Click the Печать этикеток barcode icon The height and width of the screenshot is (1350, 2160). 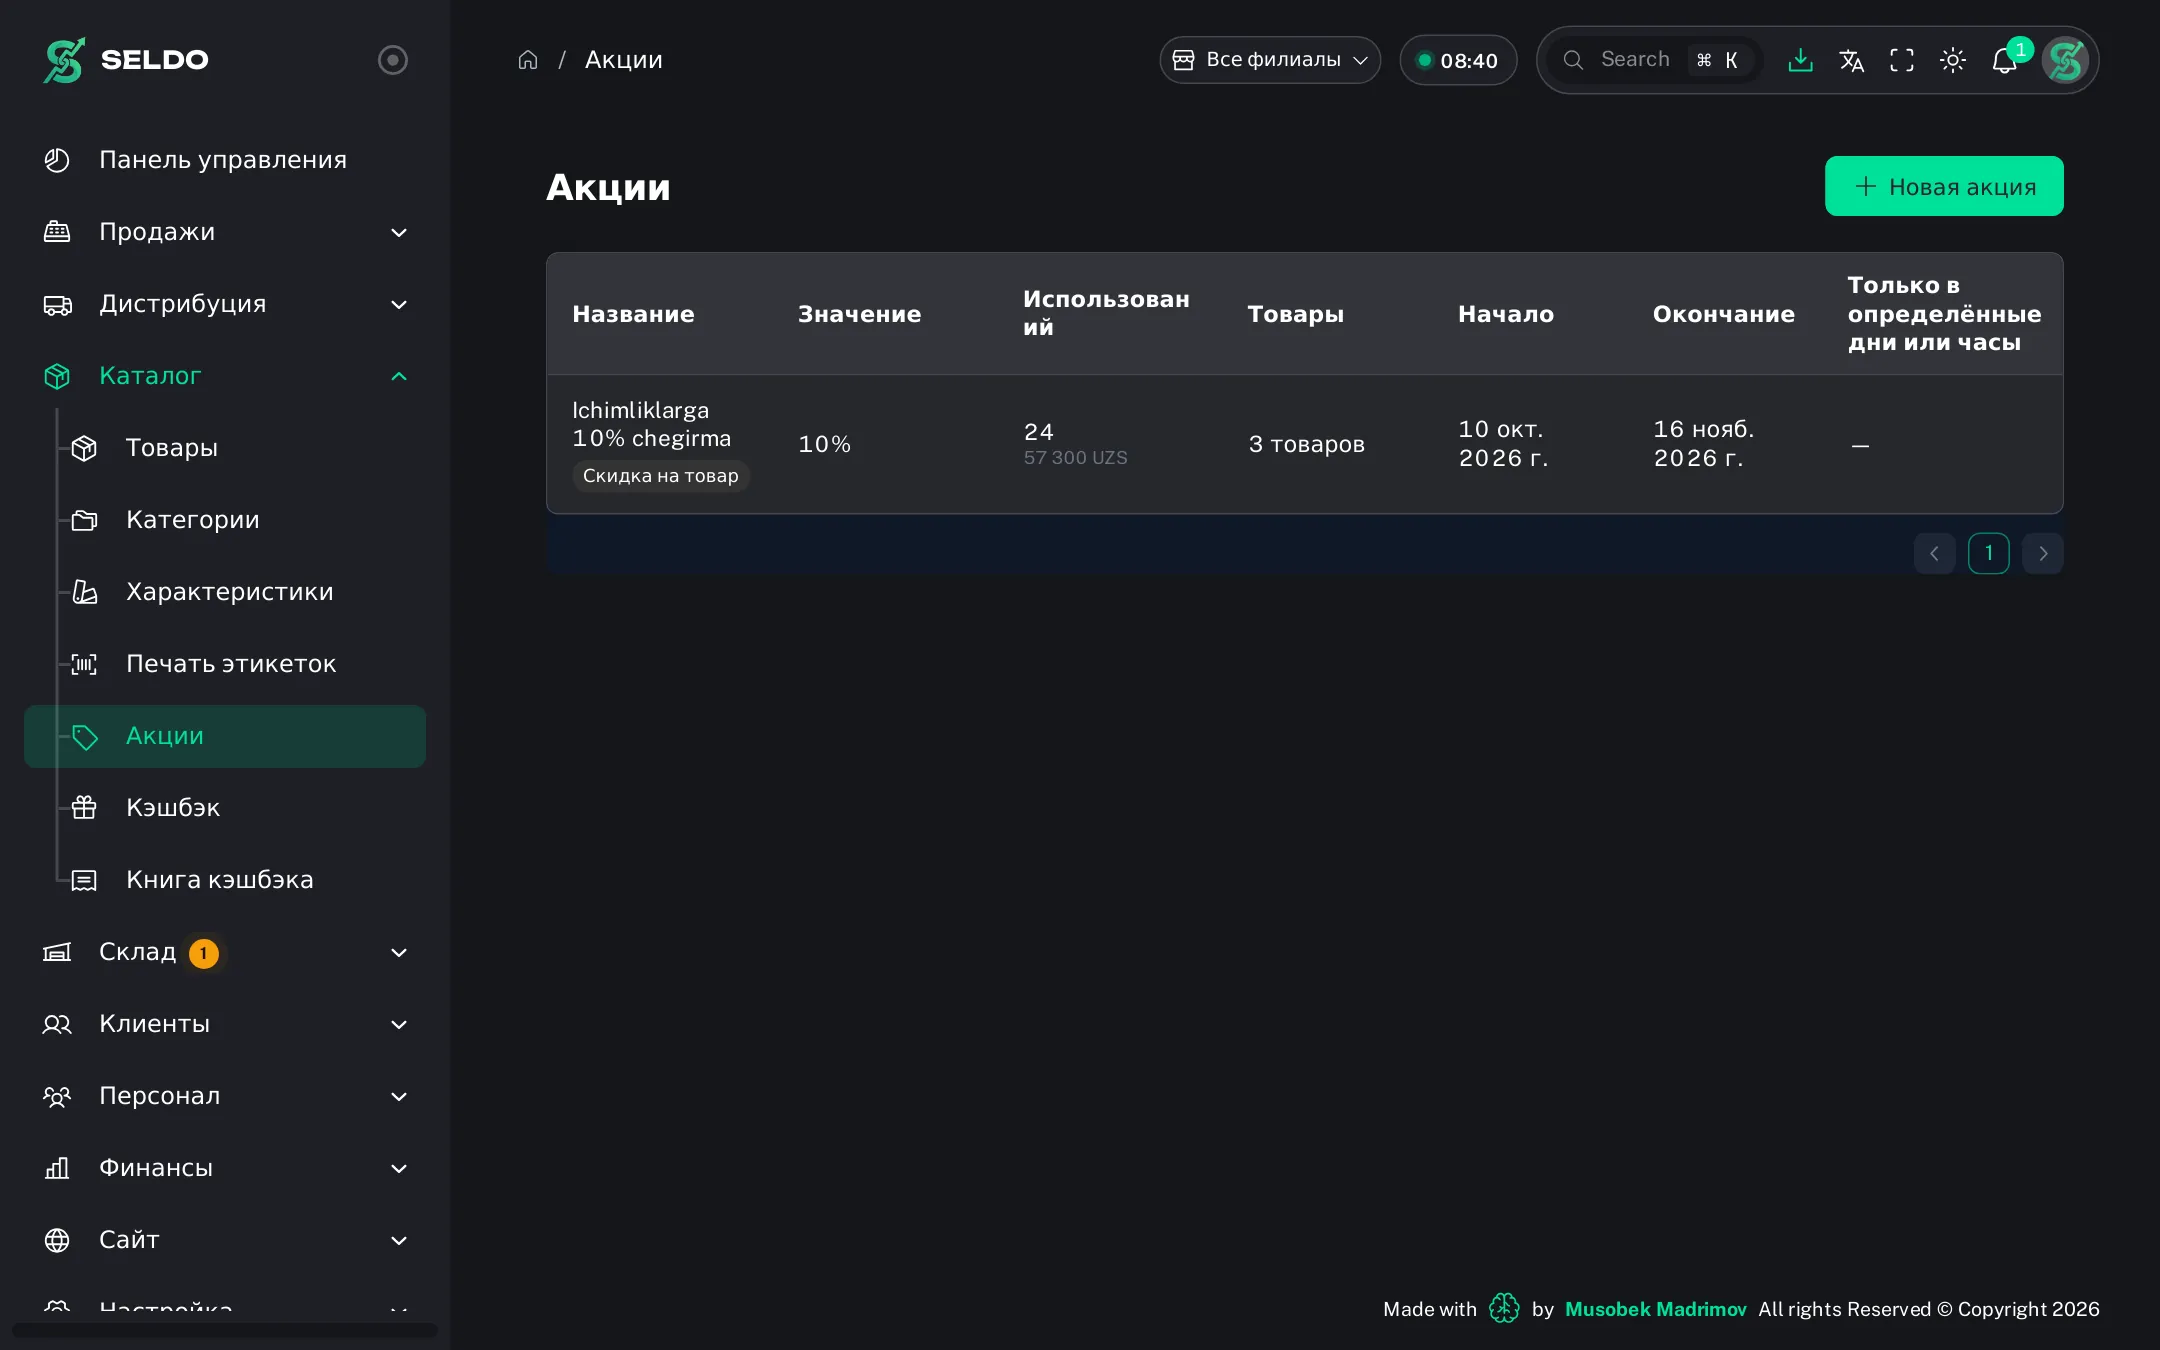[85, 664]
